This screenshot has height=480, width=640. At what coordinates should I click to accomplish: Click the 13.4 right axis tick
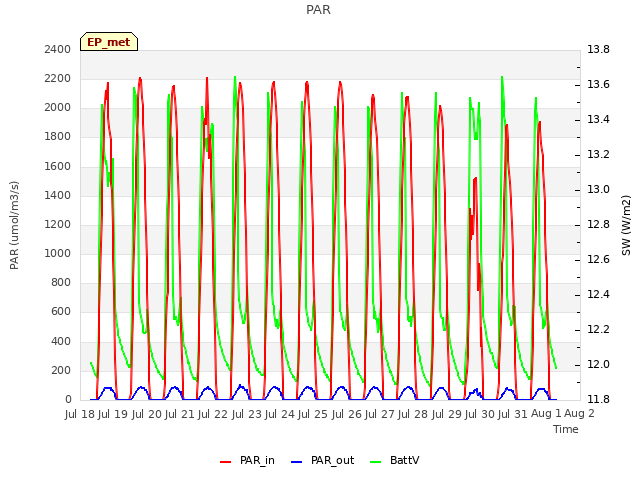click(598, 120)
